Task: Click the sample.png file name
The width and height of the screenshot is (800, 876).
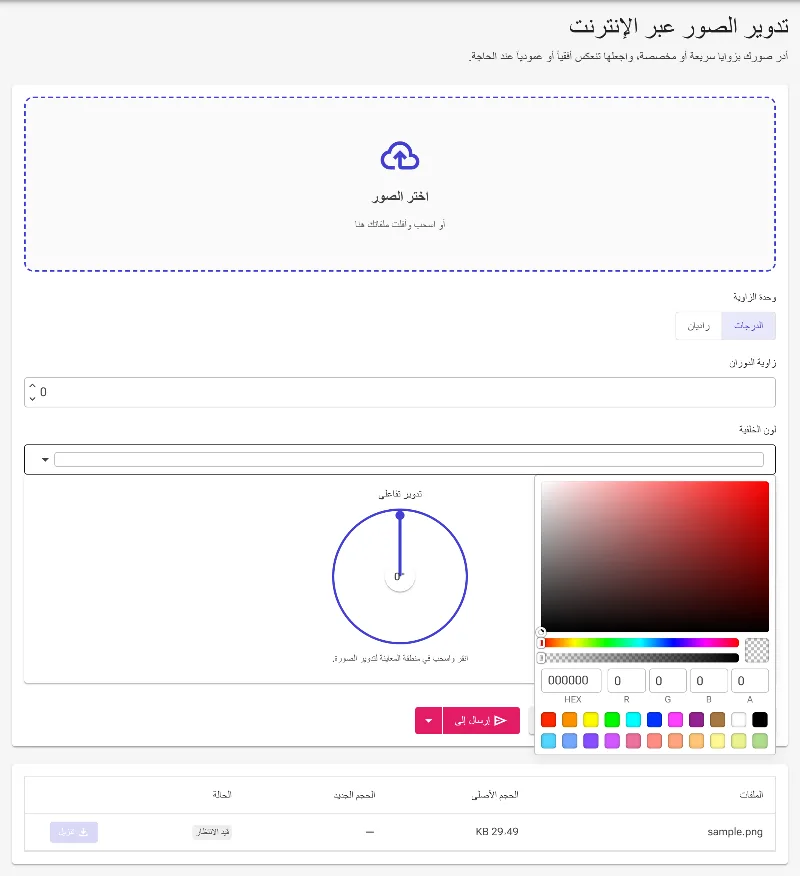Action: tap(735, 832)
